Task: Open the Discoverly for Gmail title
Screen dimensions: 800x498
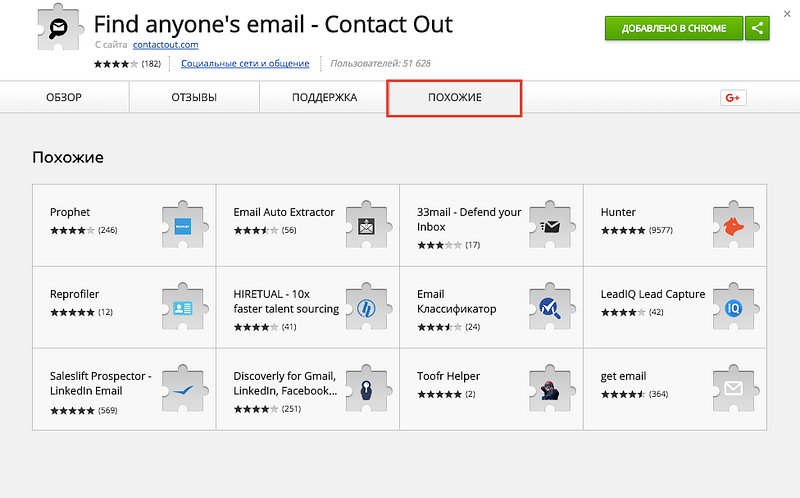Action: point(285,383)
